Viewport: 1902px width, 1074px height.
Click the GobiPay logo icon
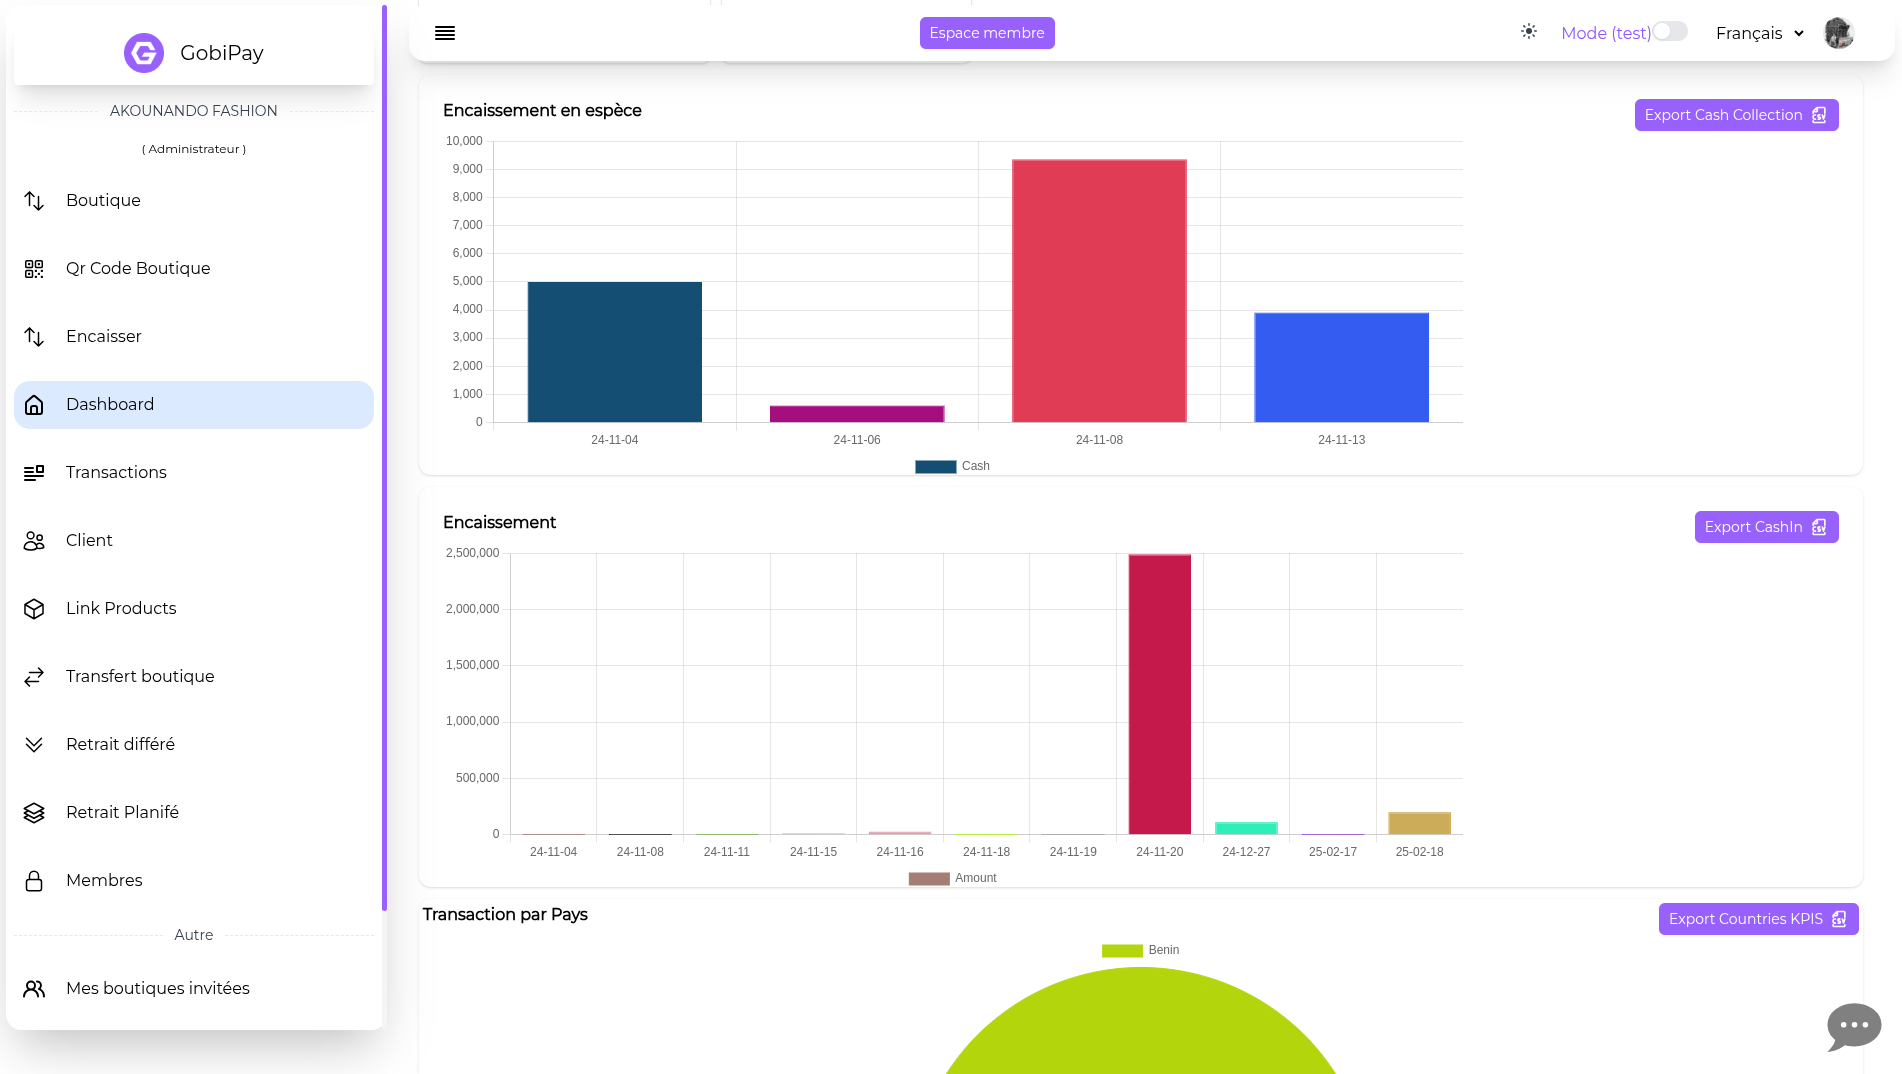[x=143, y=53]
